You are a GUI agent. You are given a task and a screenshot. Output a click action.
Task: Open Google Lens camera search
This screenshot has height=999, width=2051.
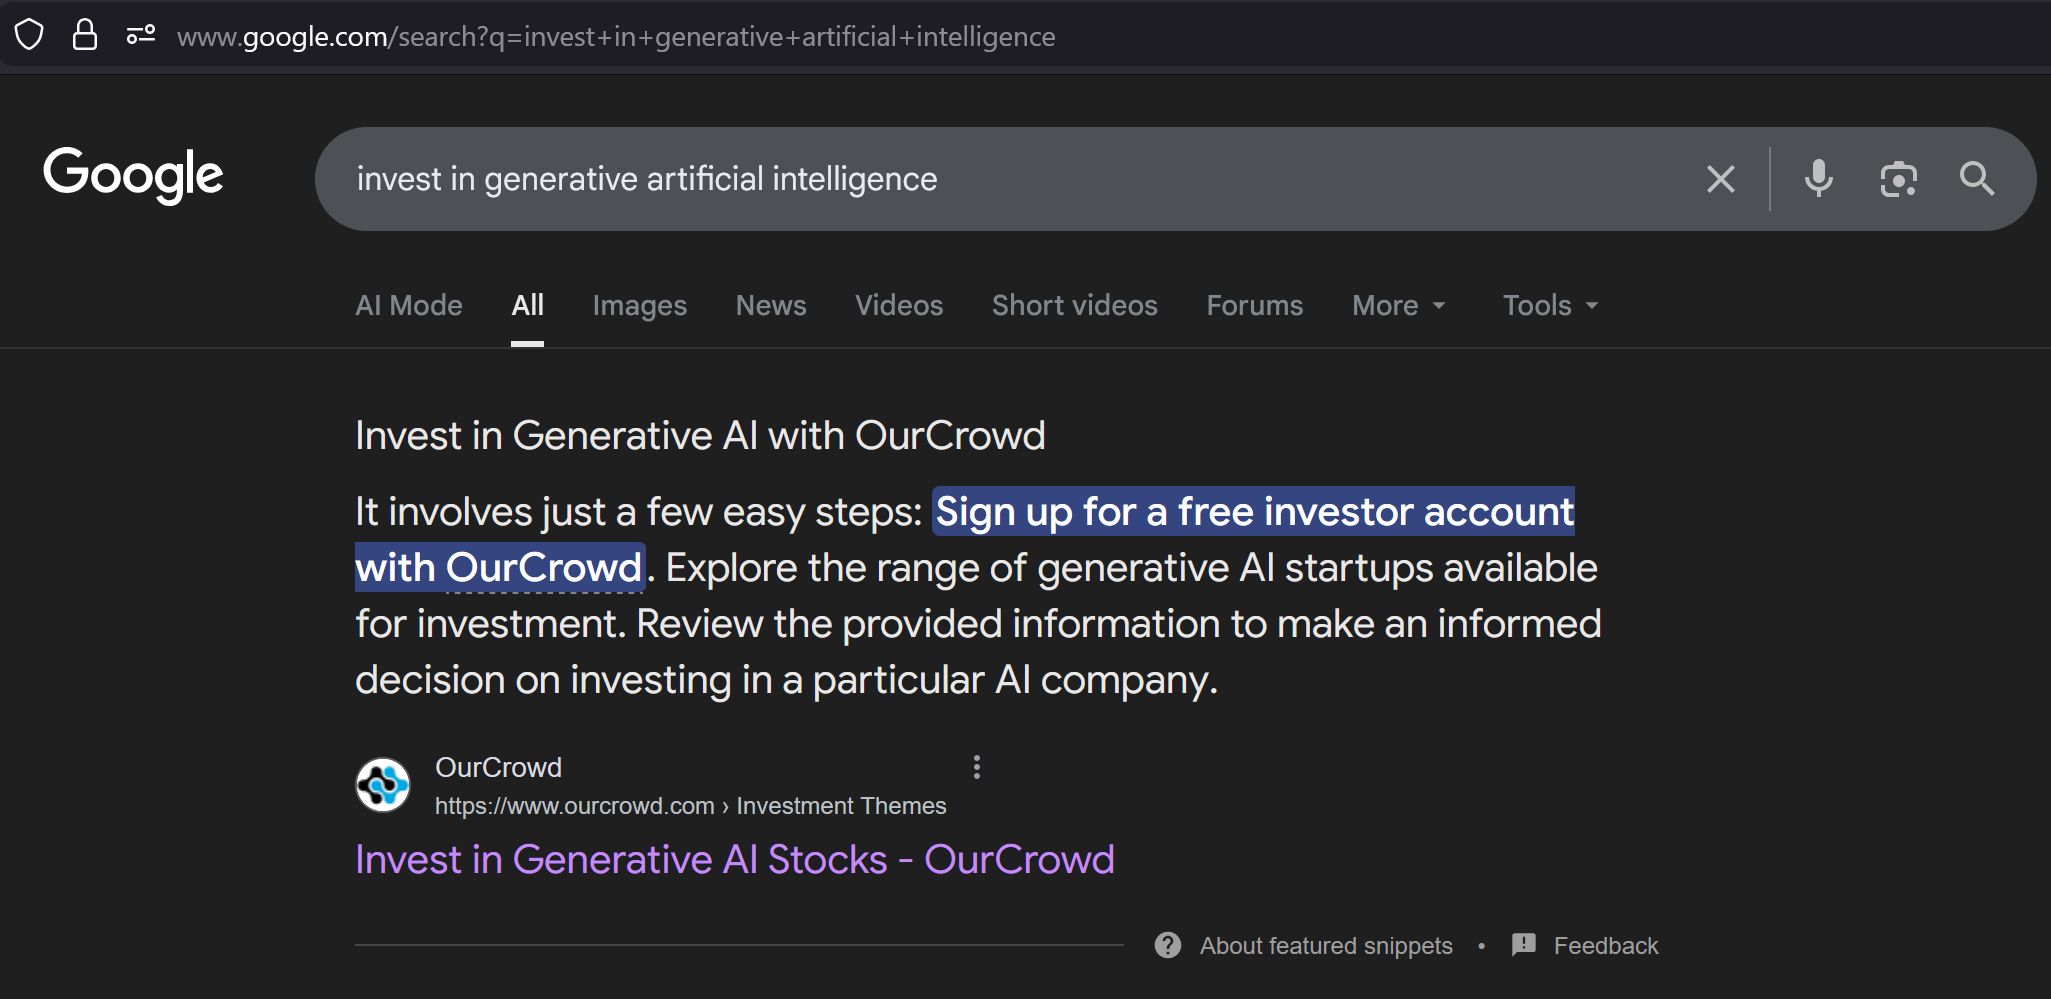tap(1898, 178)
